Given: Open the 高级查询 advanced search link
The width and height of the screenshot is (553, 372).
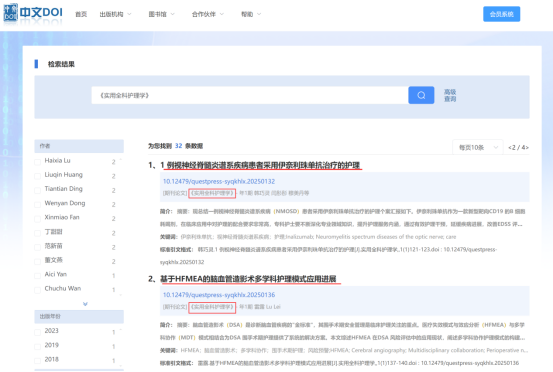Looking at the screenshot, I should coord(450,95).
